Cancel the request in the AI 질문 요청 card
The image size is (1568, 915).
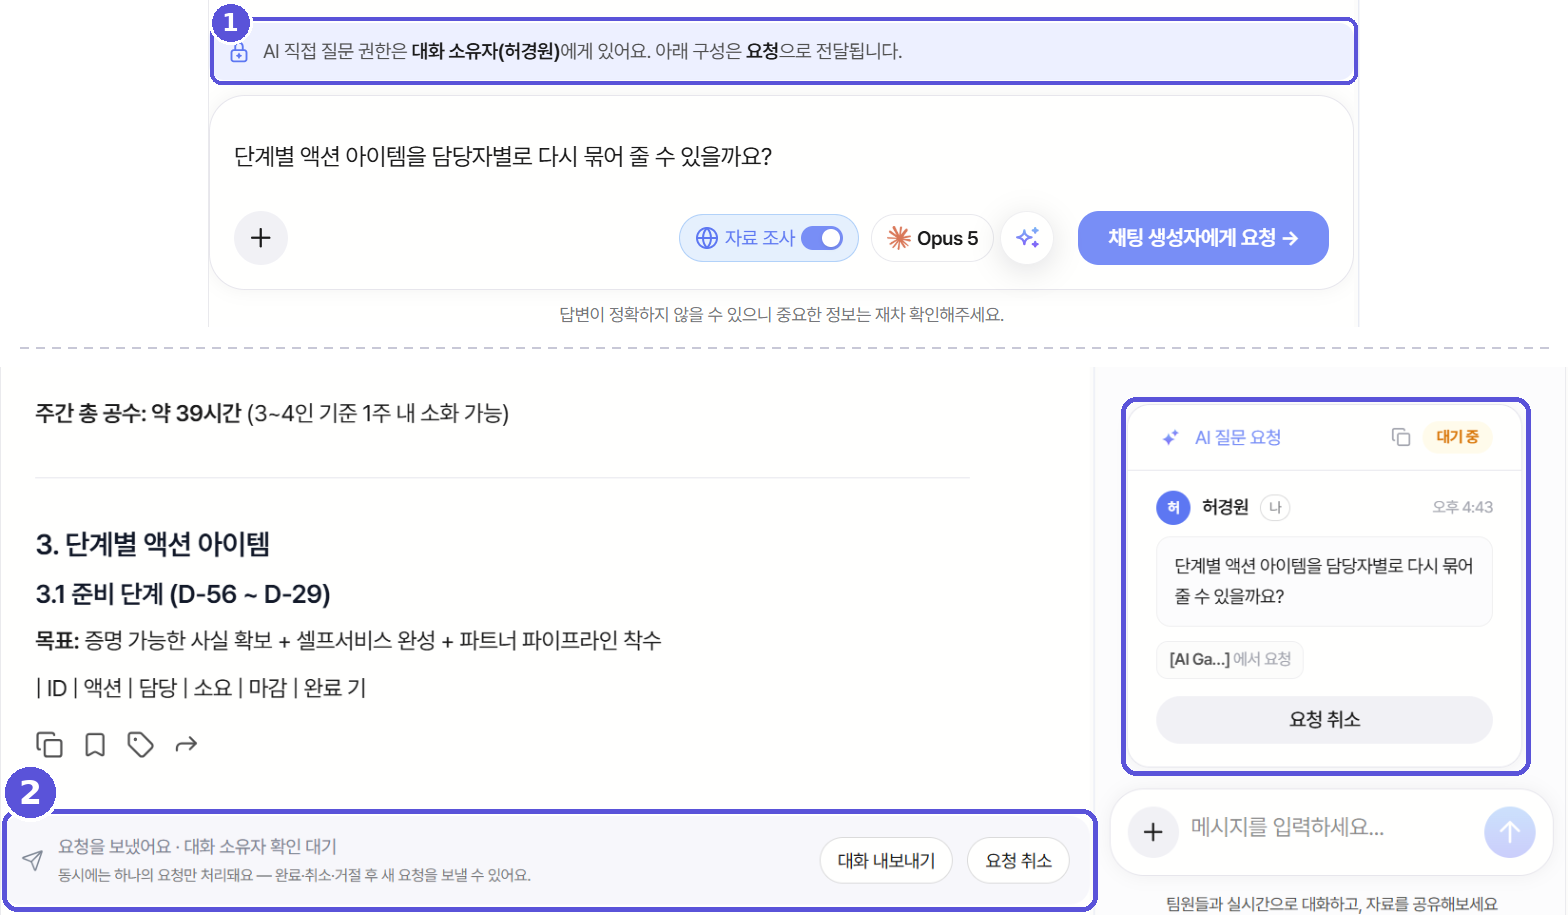pos(1324,720)
